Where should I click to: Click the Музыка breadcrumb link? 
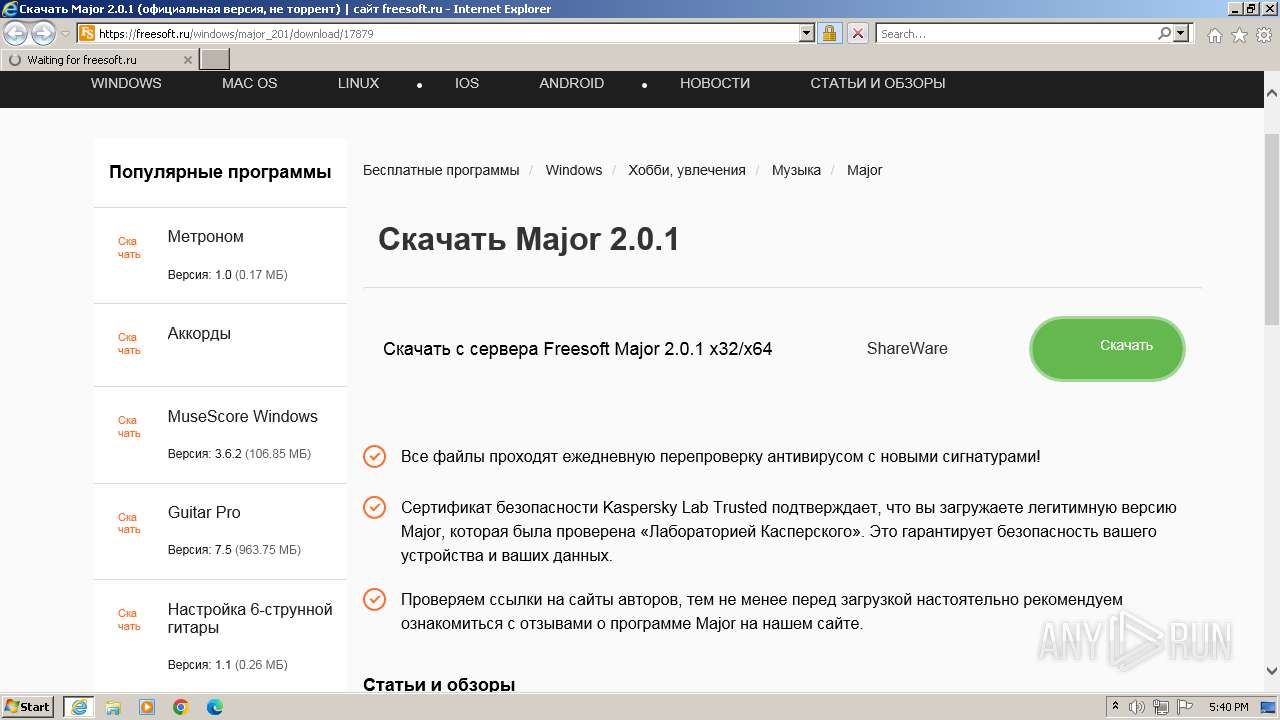click(796, 170)
